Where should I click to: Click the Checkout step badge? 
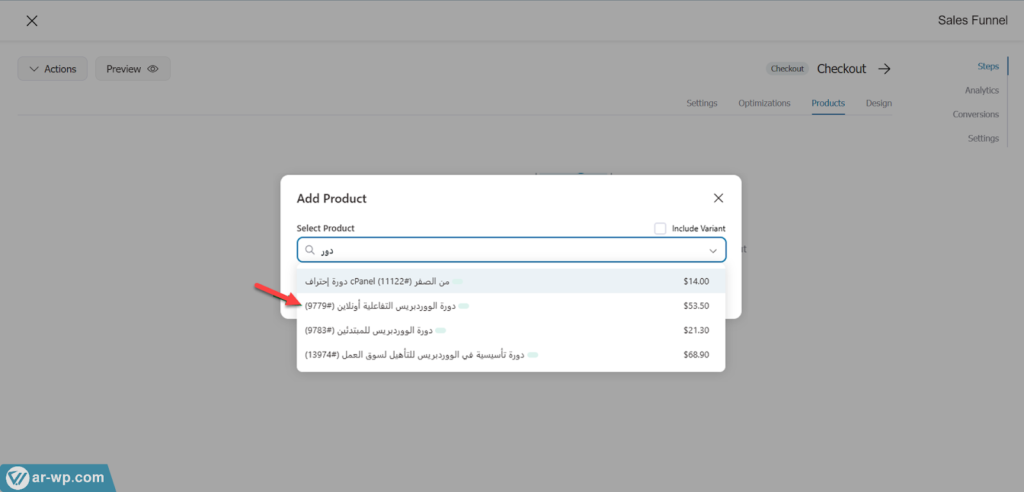787,69
